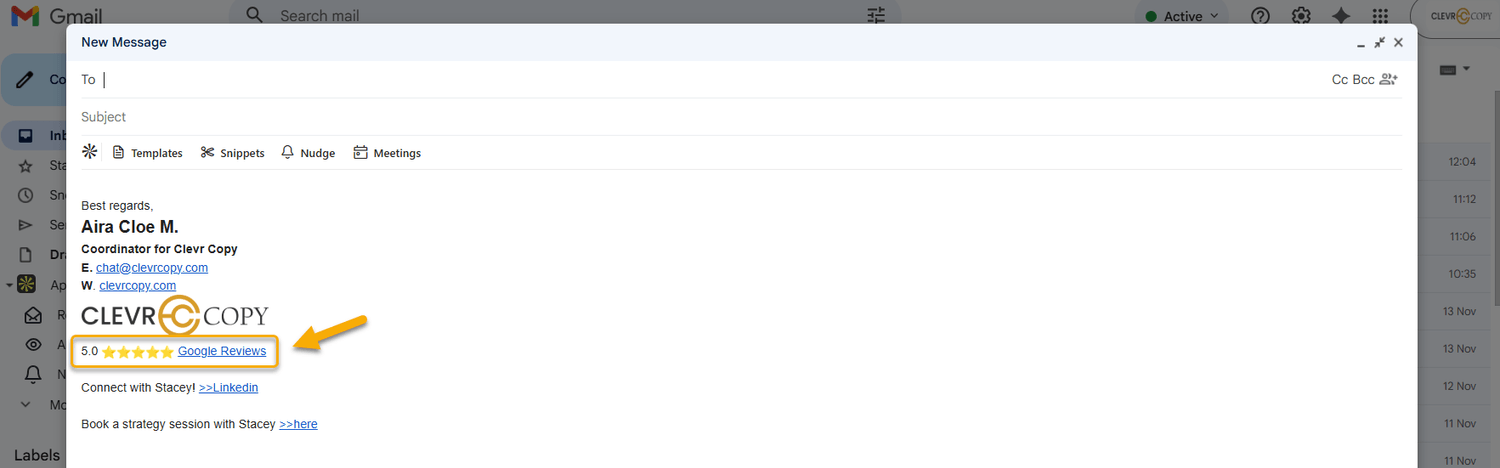Open the input tools keyboard dropdown
This screenshot has width=1500, height=468.
(1455, 69)
